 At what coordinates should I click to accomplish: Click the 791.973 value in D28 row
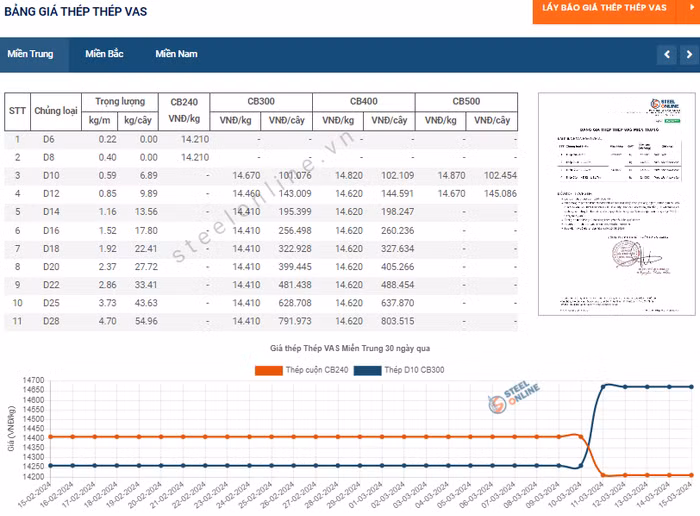tap(295, 321)
